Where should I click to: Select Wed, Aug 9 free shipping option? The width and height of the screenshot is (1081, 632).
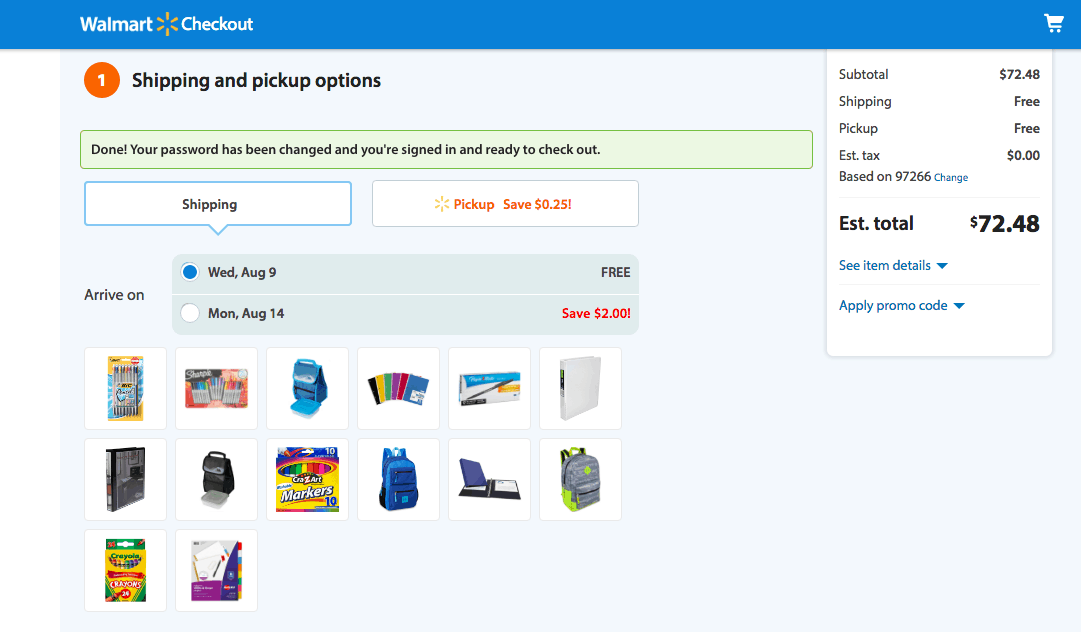tap(189, 271)
